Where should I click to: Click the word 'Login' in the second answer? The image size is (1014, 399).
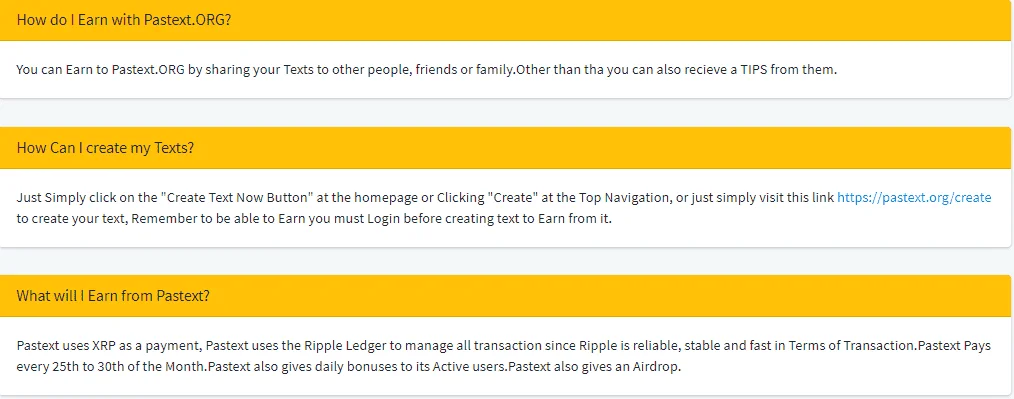(384, 219)
